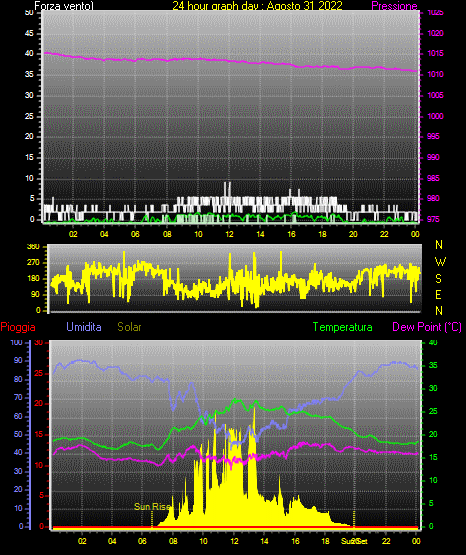Click the '06' hour label under the pressure graph
This screenshot has width=466, height=555.
[x=136, y=234]
